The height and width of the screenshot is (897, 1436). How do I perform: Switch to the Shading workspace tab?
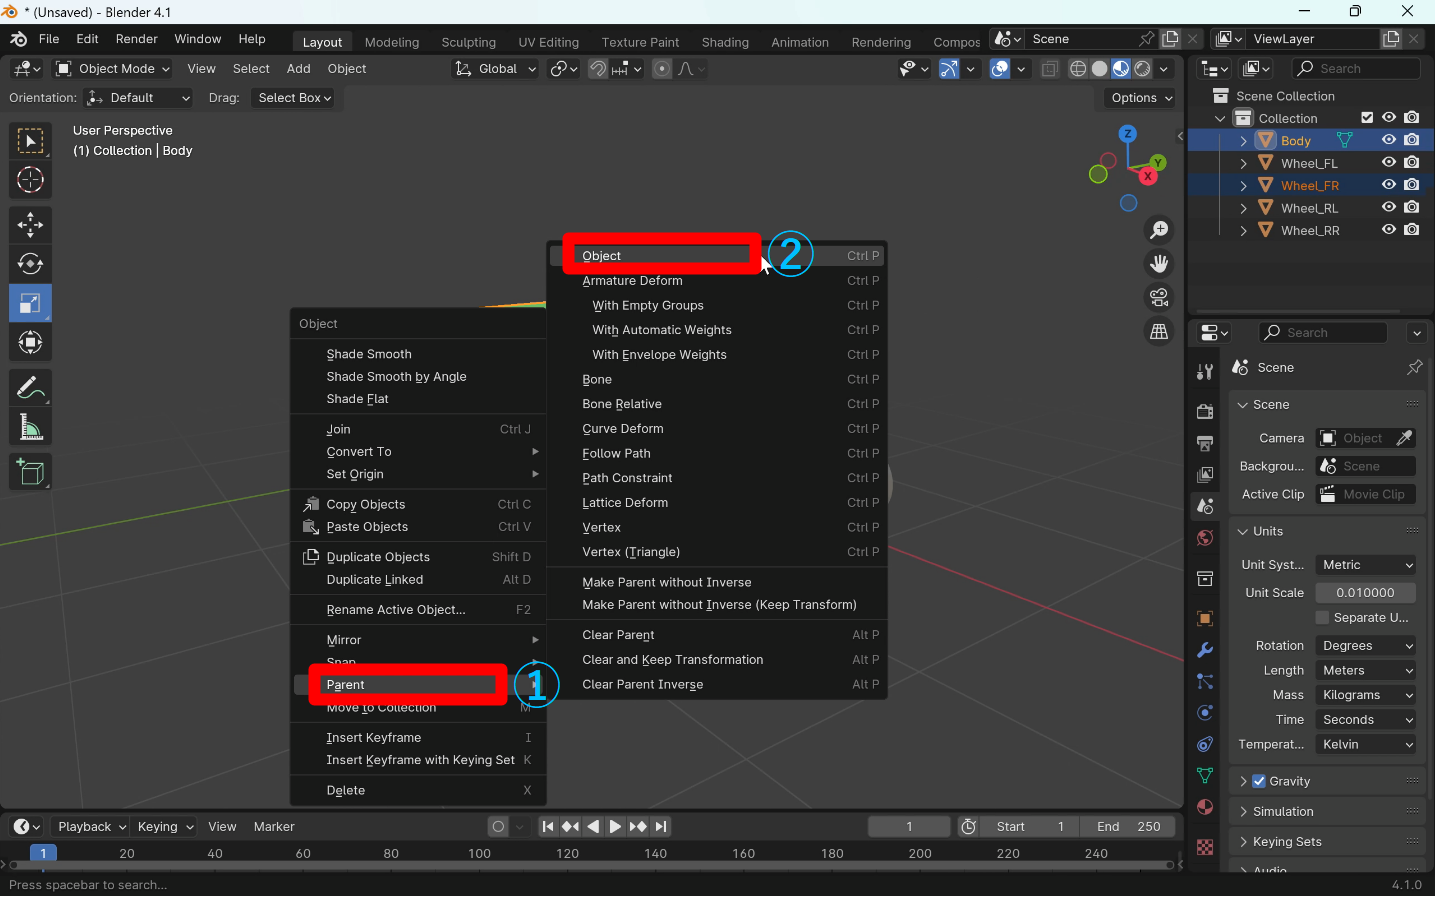pos(725,42)
